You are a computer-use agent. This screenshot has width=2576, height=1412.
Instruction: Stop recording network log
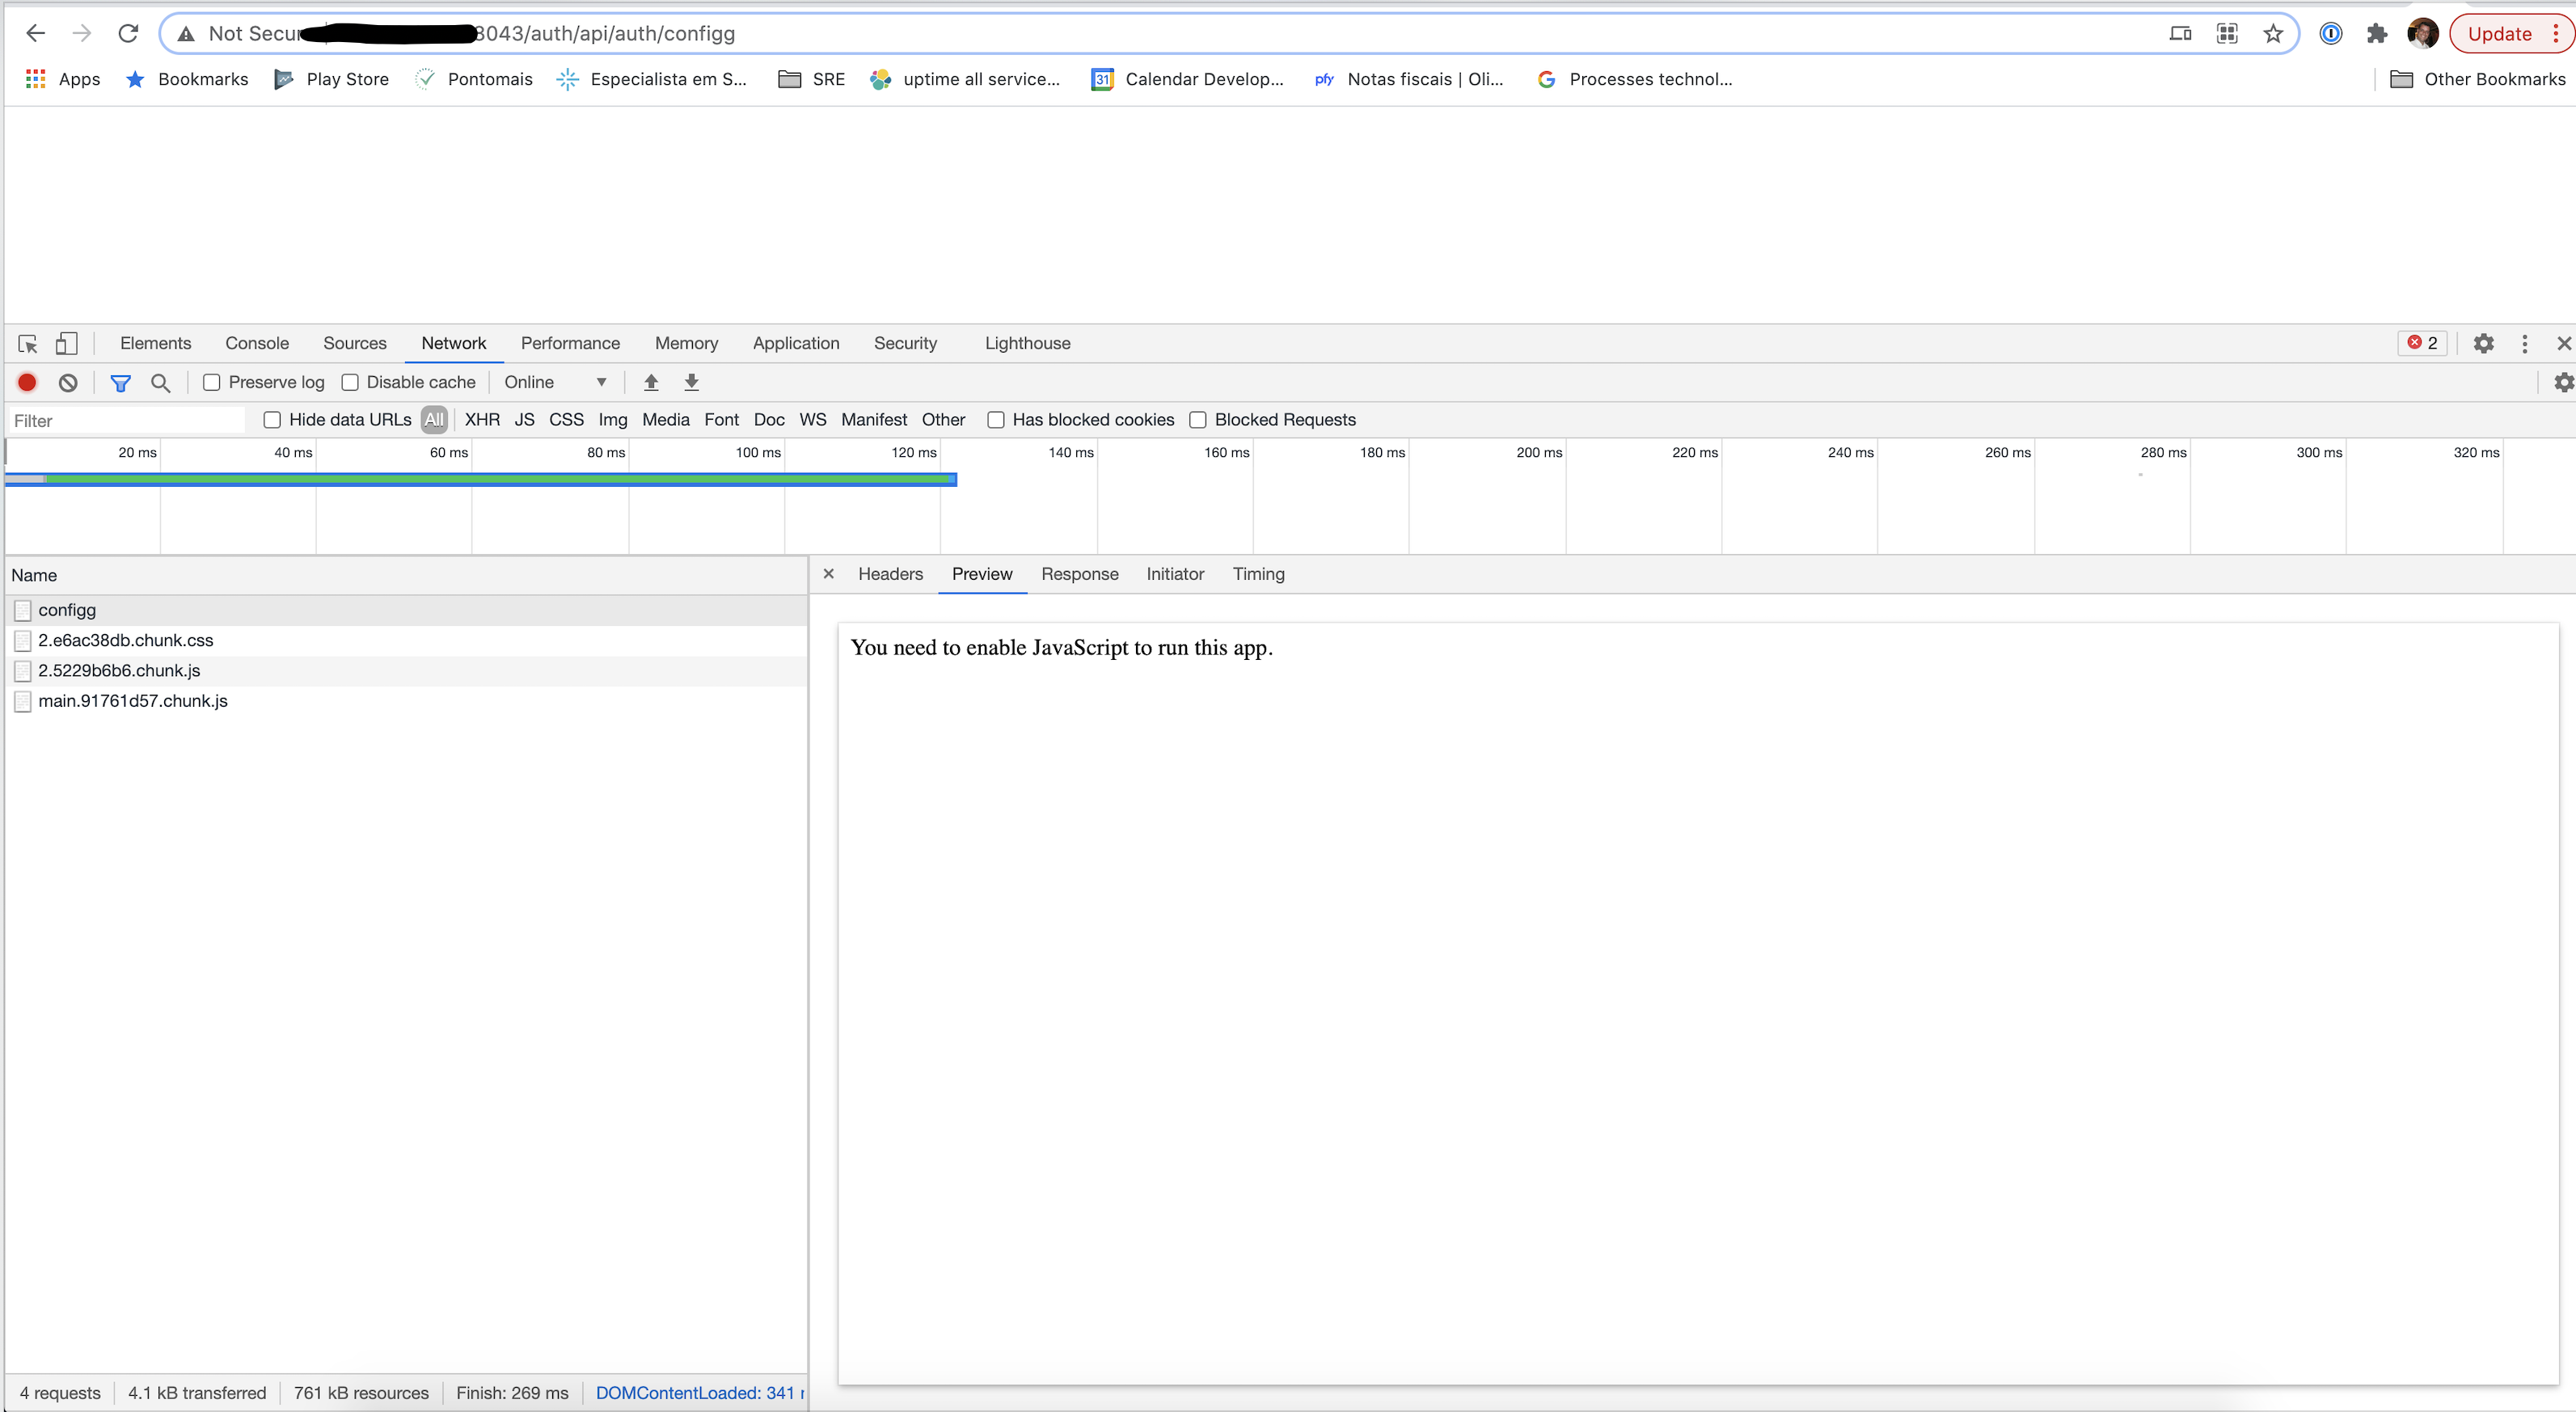coord(26,382)
